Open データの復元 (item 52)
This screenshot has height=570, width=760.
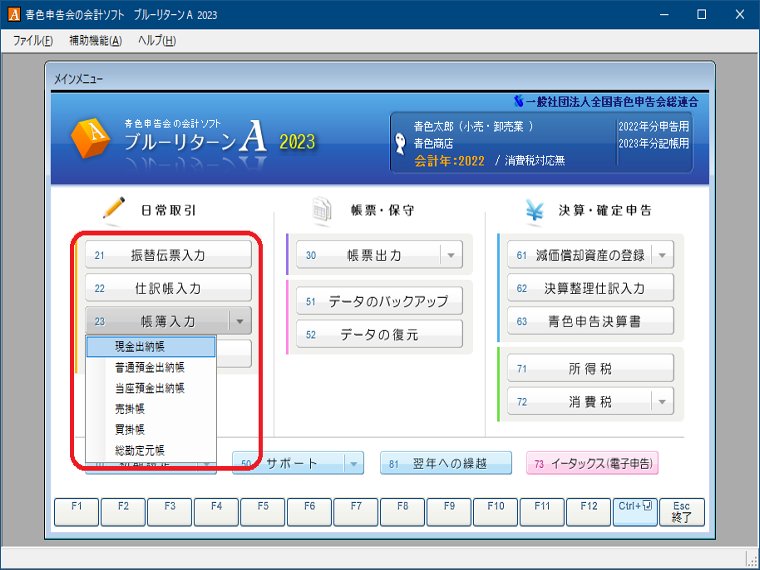pos(380,334)
